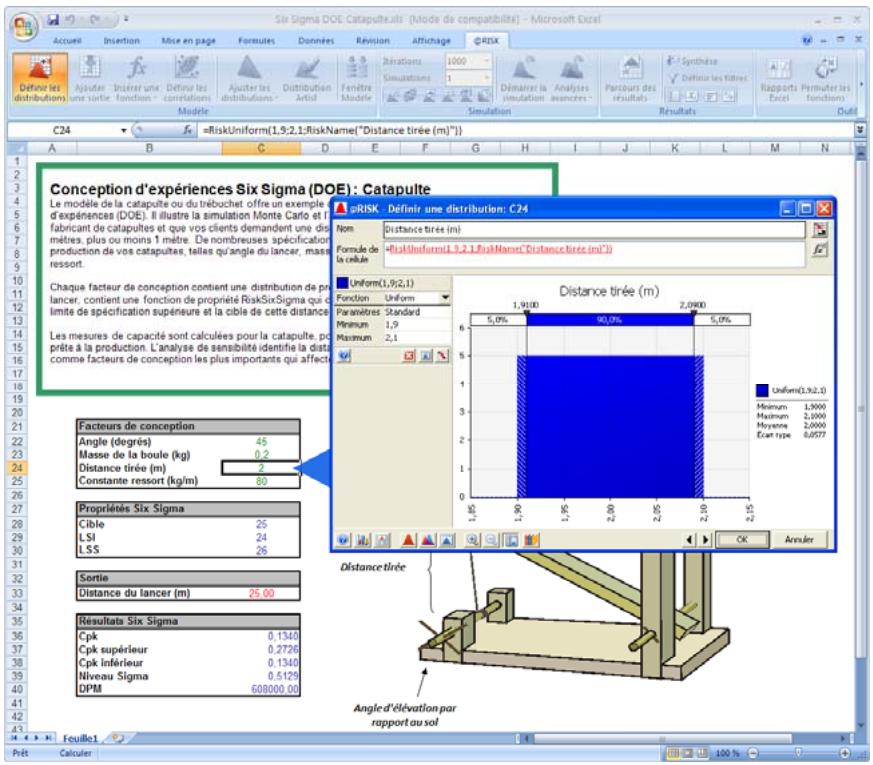Click the fx icon beside the cell formula
The image size is (873, 765).
(820, 249)
